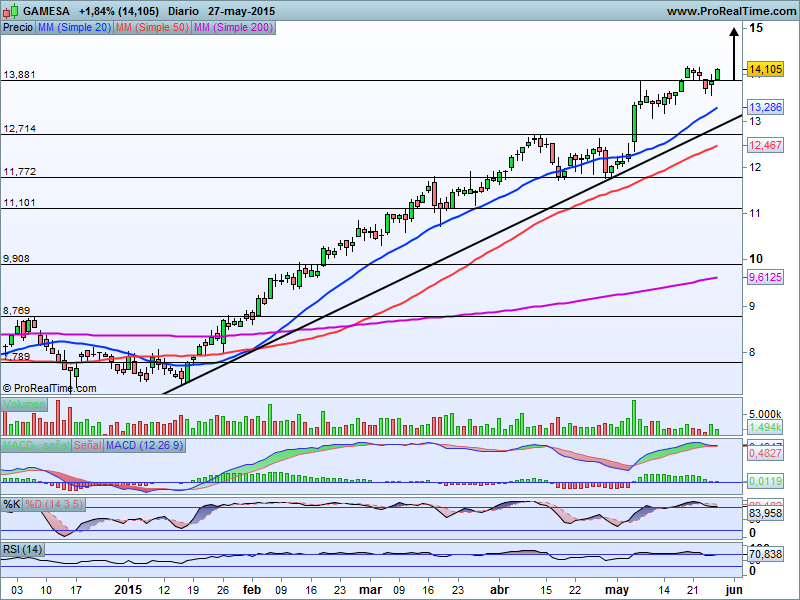Click the yellow 14,105 current price tag

[765, 69]
